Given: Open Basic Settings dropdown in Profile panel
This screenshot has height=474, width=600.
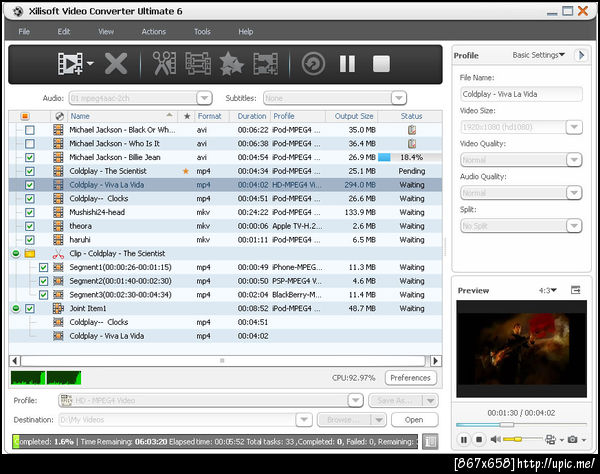Looking at the screenshot, I should tap(538, 55).
